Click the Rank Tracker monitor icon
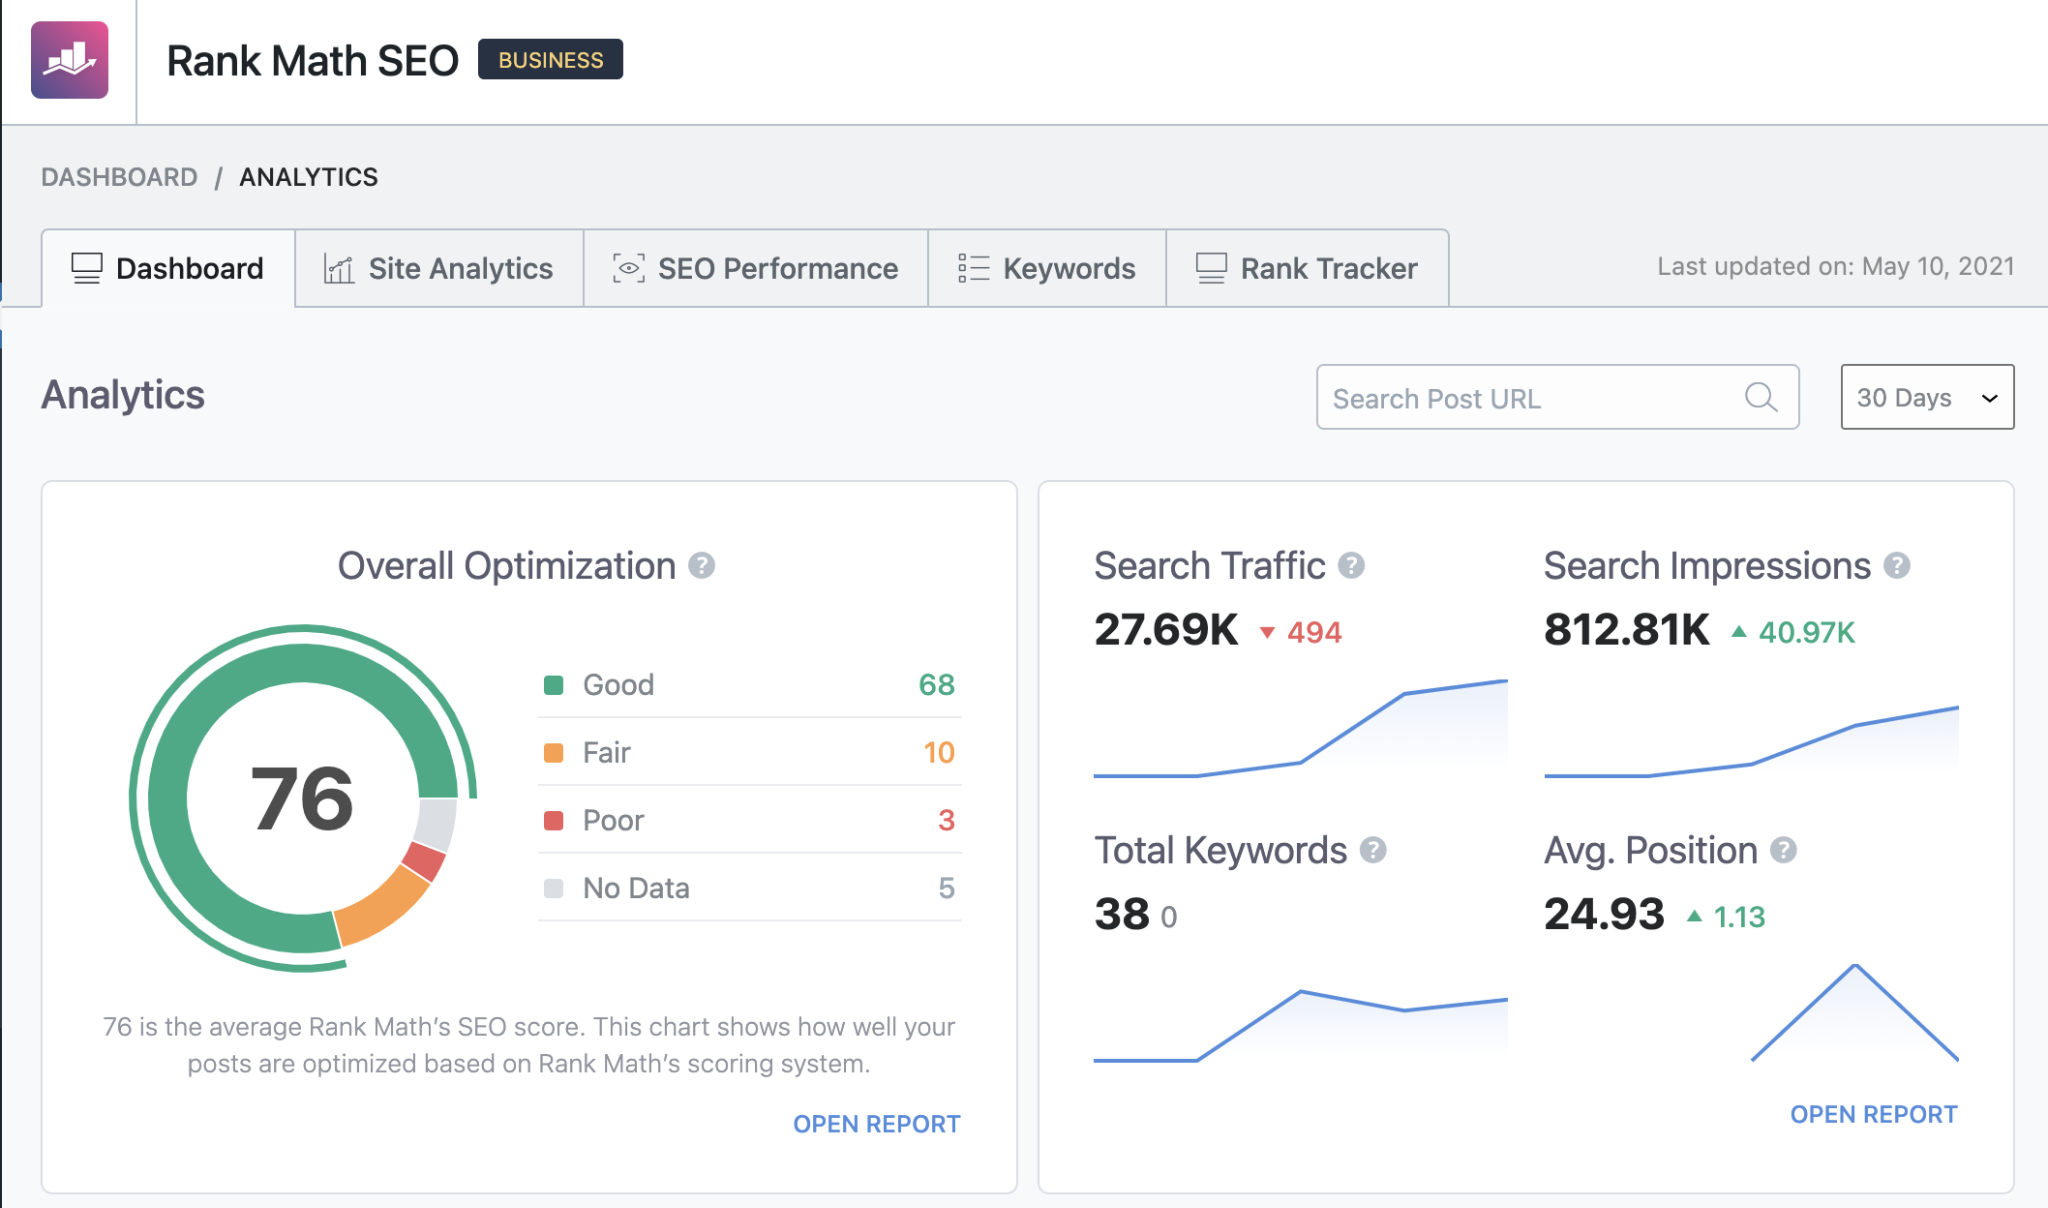 (x=1211, y=268)
